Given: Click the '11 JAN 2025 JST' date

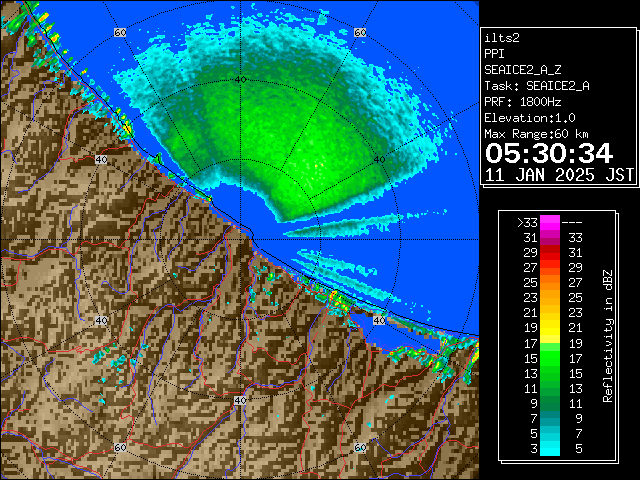Looking at the screenshot, I should [559, 175].
